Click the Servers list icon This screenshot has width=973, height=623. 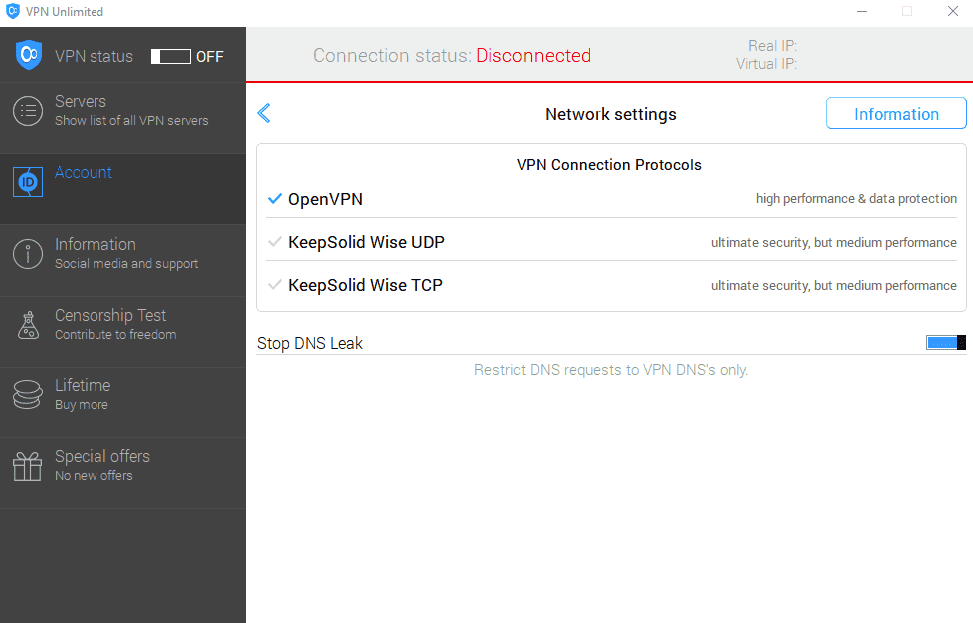coord(28,111)
